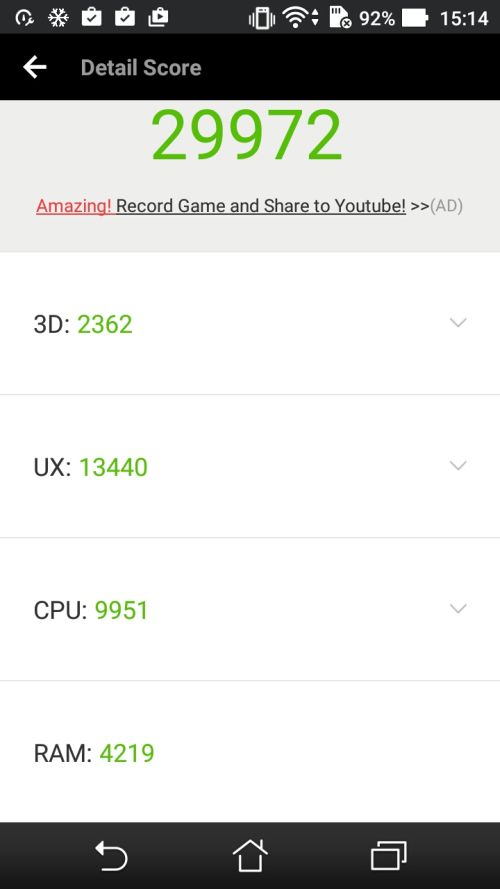Tap the snowflake notification icon
Image resolution: width=500 pixels, height=889 pixels.
click(58, 18)
